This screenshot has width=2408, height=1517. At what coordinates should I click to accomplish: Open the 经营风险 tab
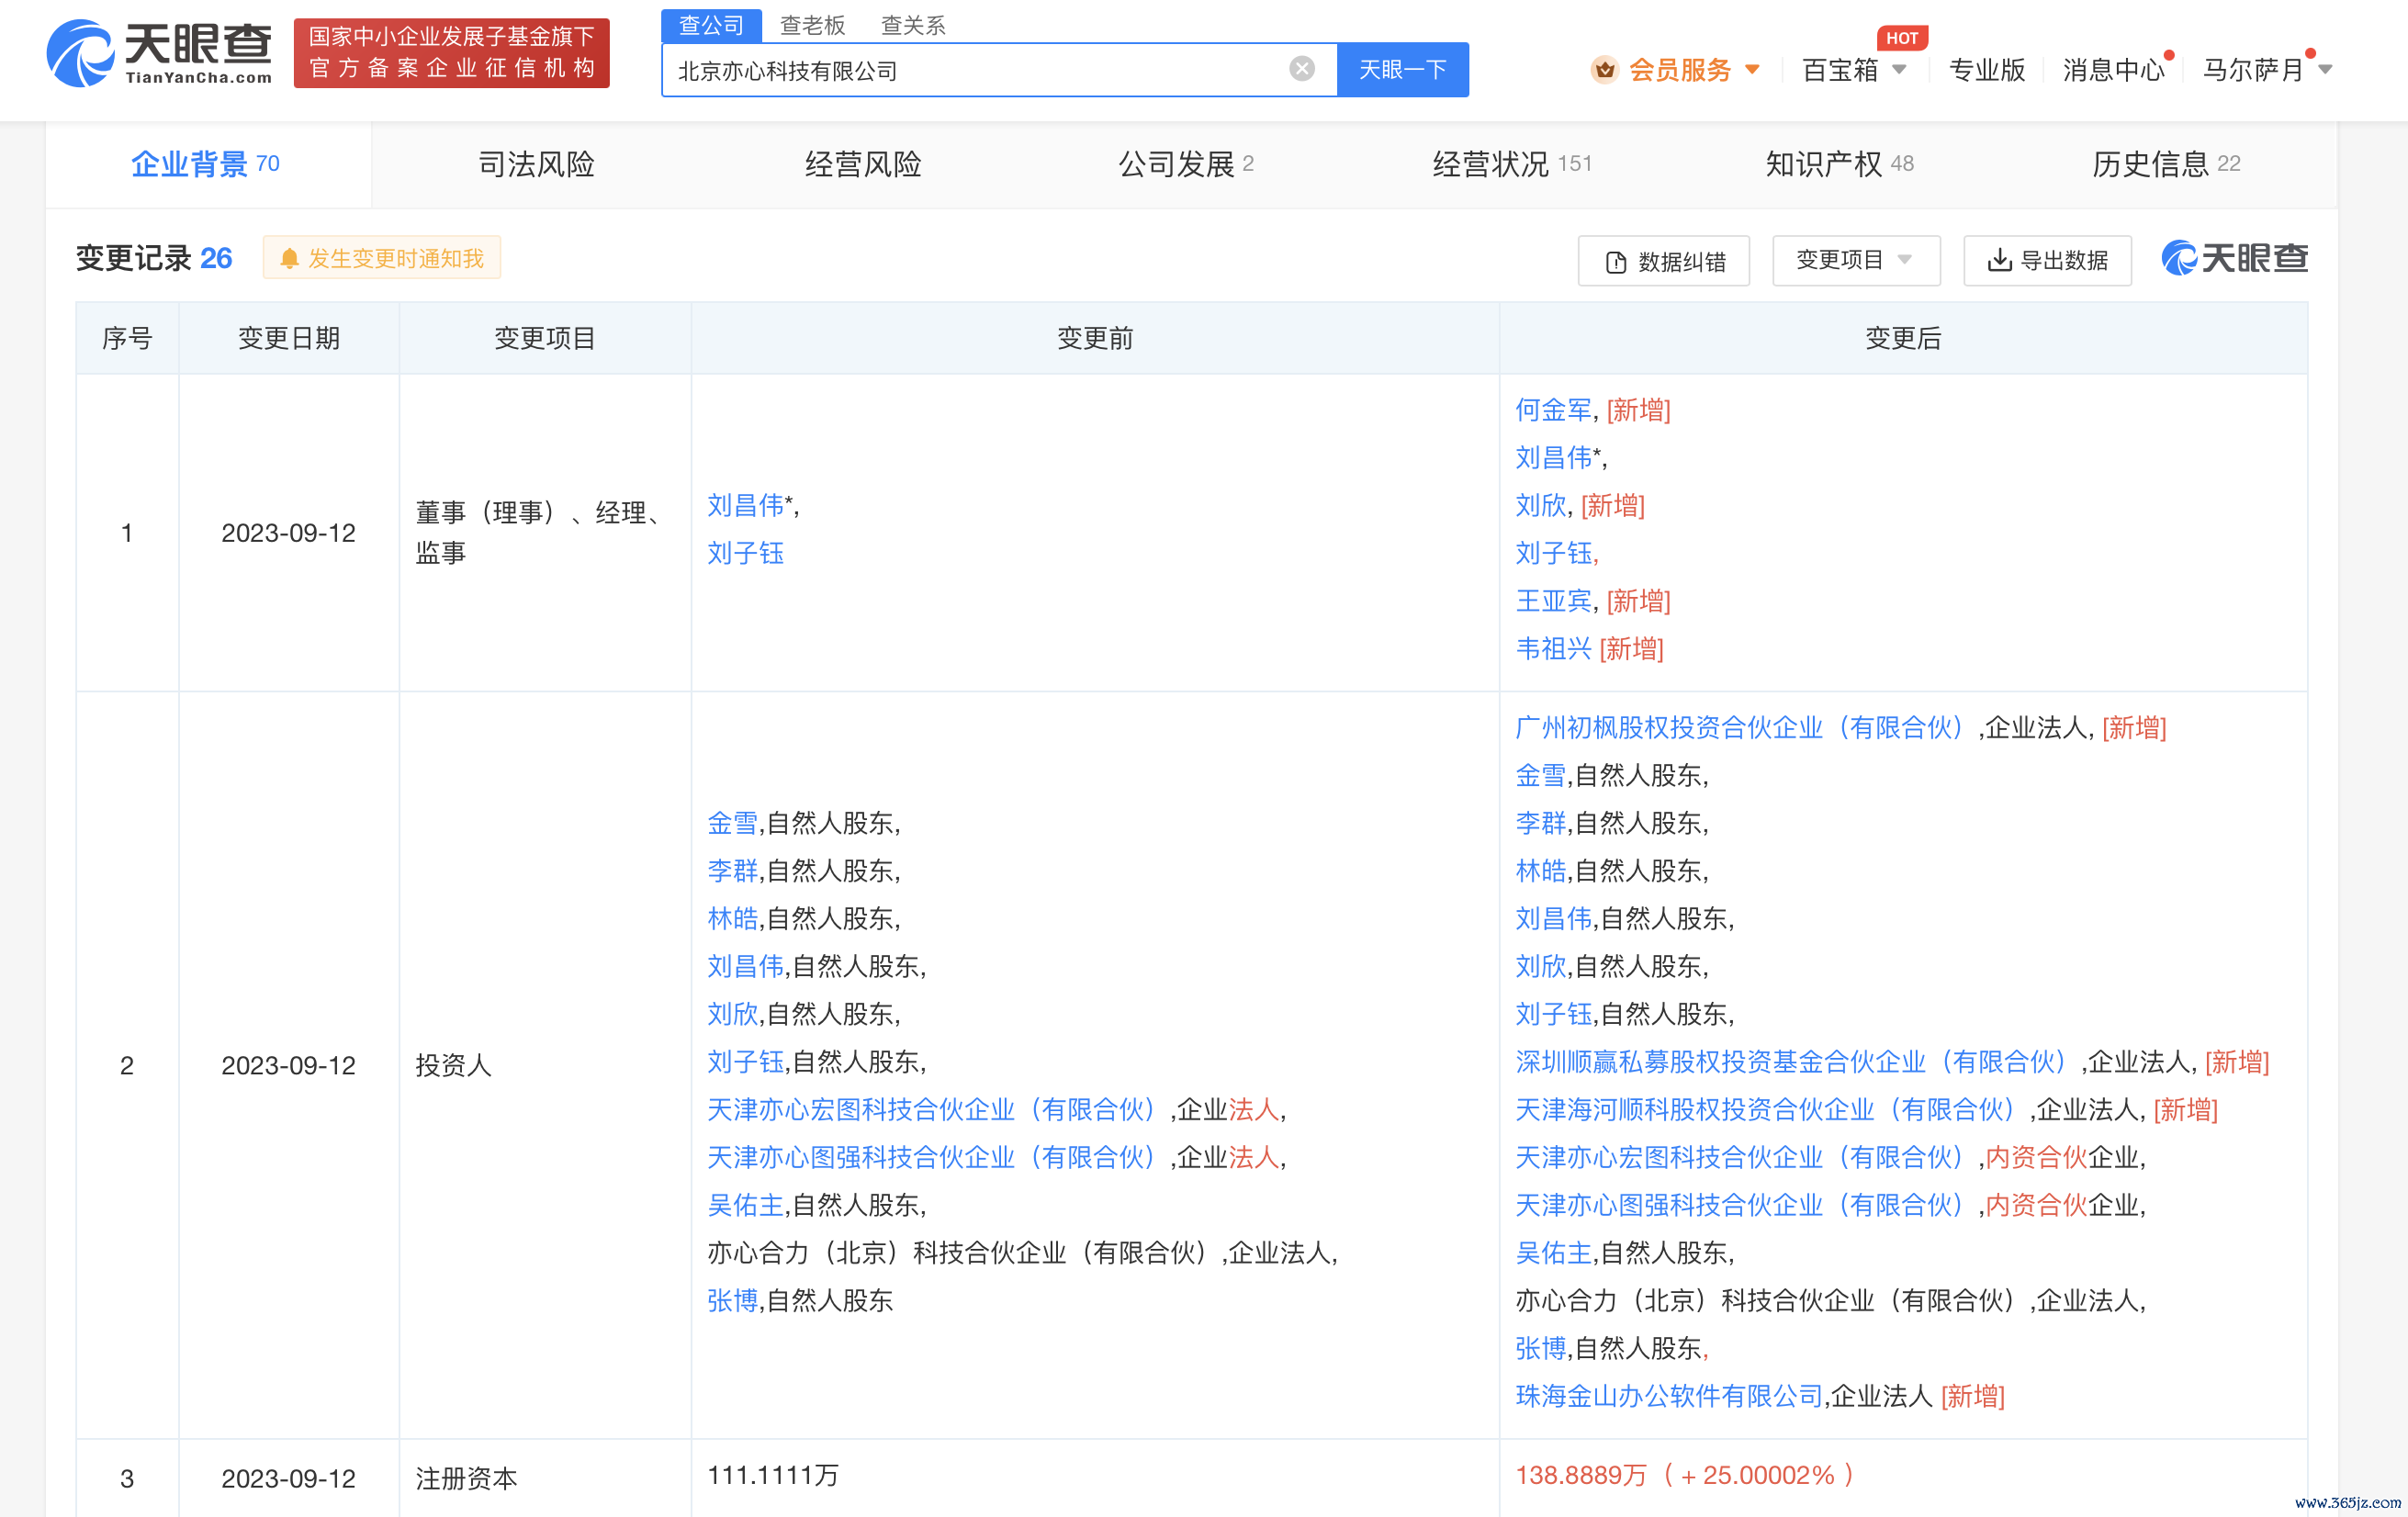863,164
